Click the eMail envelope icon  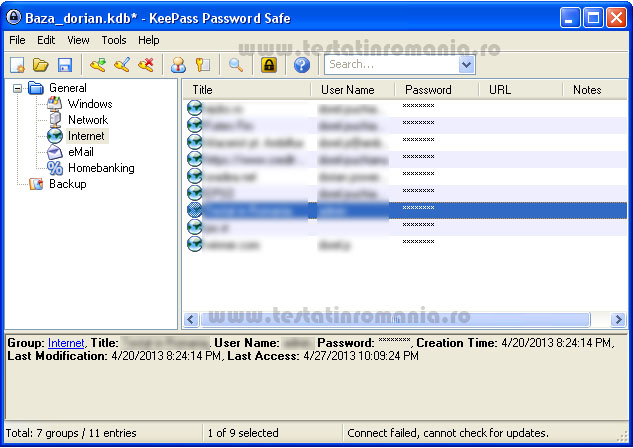[x=54, y=152]
